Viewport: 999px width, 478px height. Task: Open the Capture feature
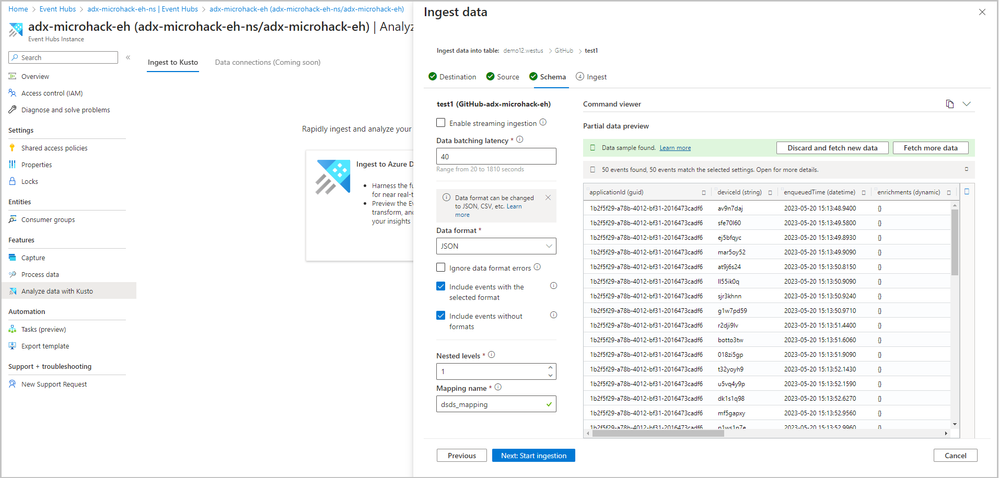tap(33, 257)
